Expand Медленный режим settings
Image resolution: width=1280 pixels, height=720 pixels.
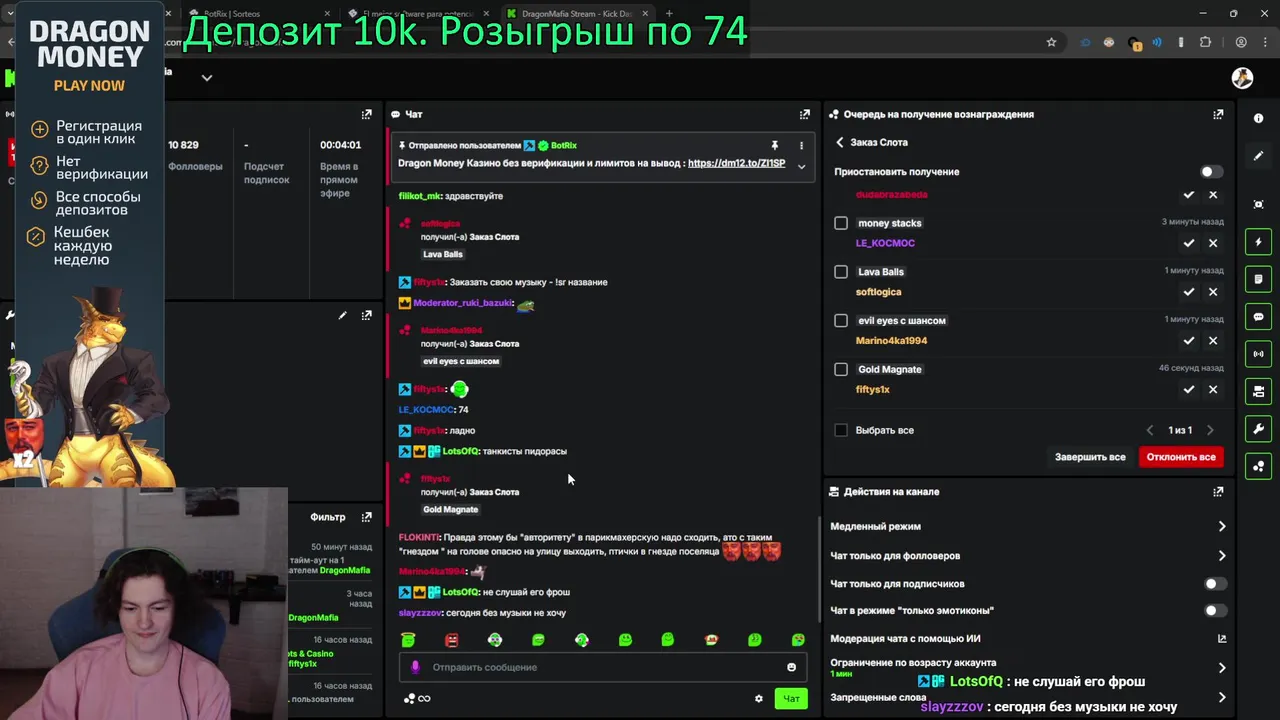(1221, 526)
